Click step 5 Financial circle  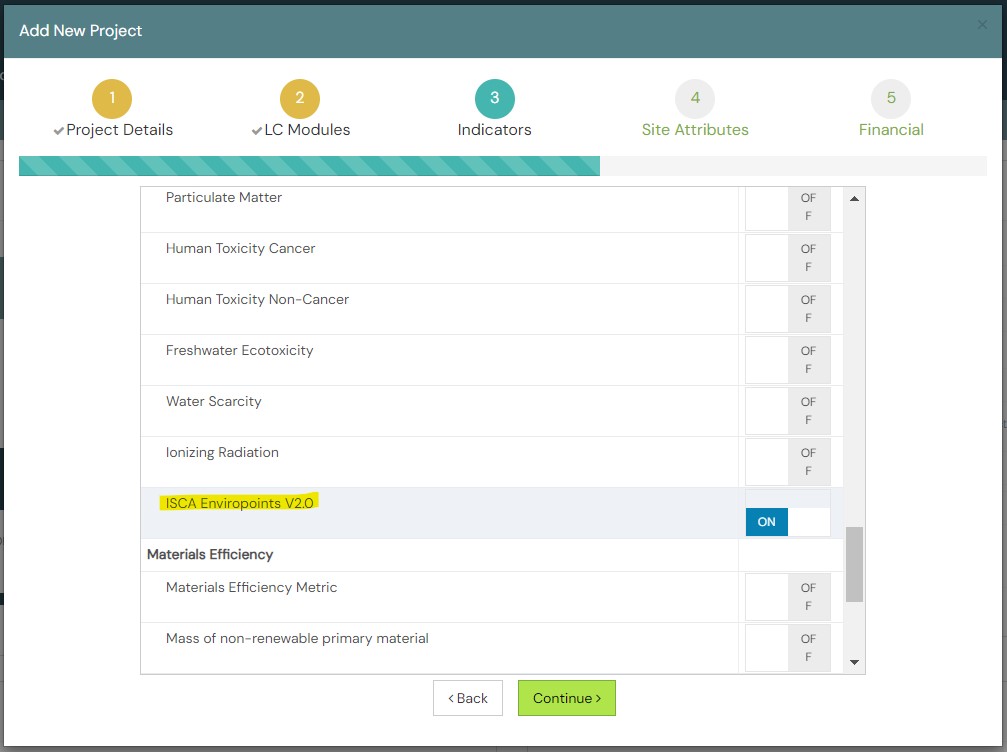(x=891, y=98)
